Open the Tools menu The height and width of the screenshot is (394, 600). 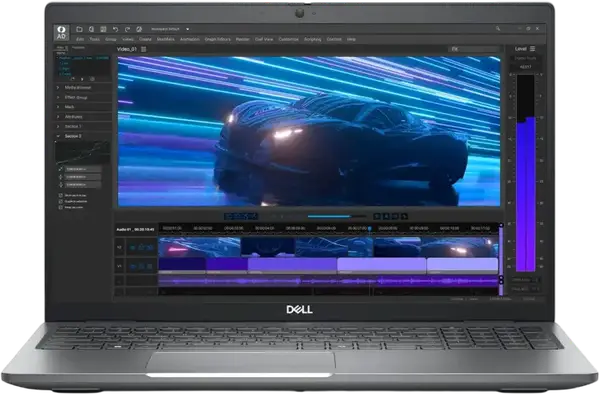(x=95, y=39)
